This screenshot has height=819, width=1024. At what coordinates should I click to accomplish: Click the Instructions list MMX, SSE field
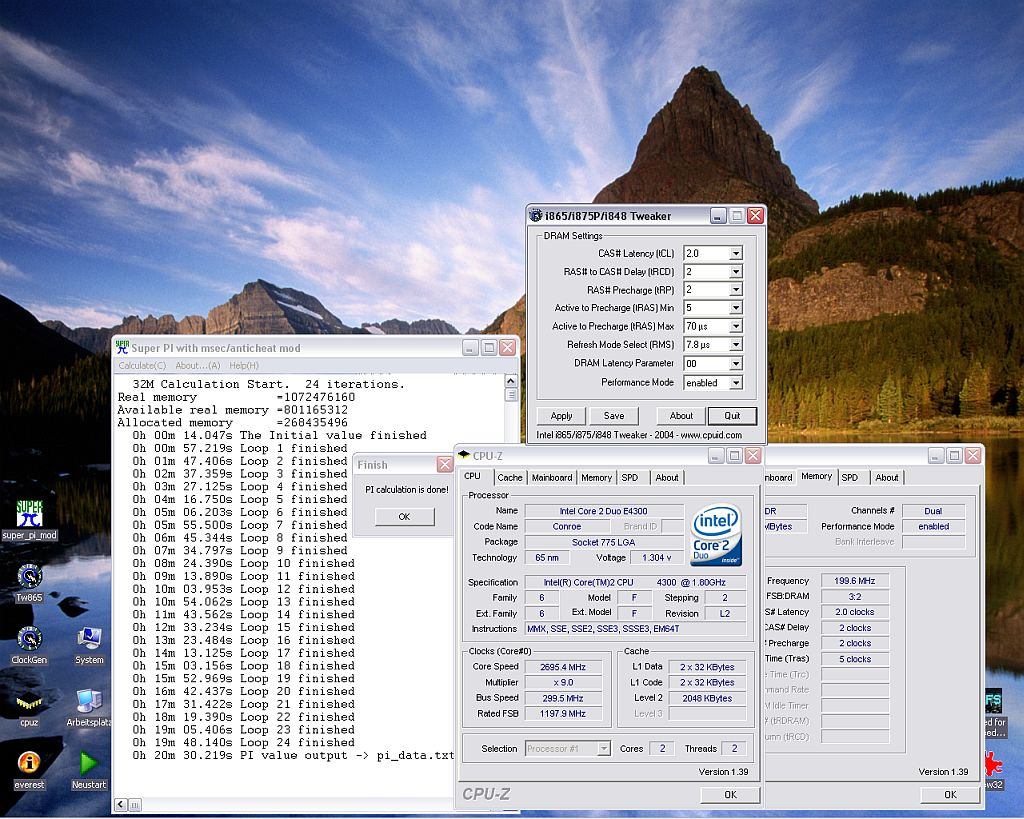(635, 629)
